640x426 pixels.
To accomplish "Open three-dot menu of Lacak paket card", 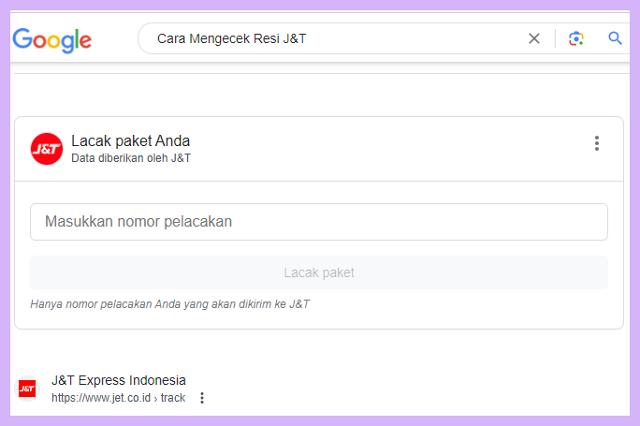I will coord(597,144).
